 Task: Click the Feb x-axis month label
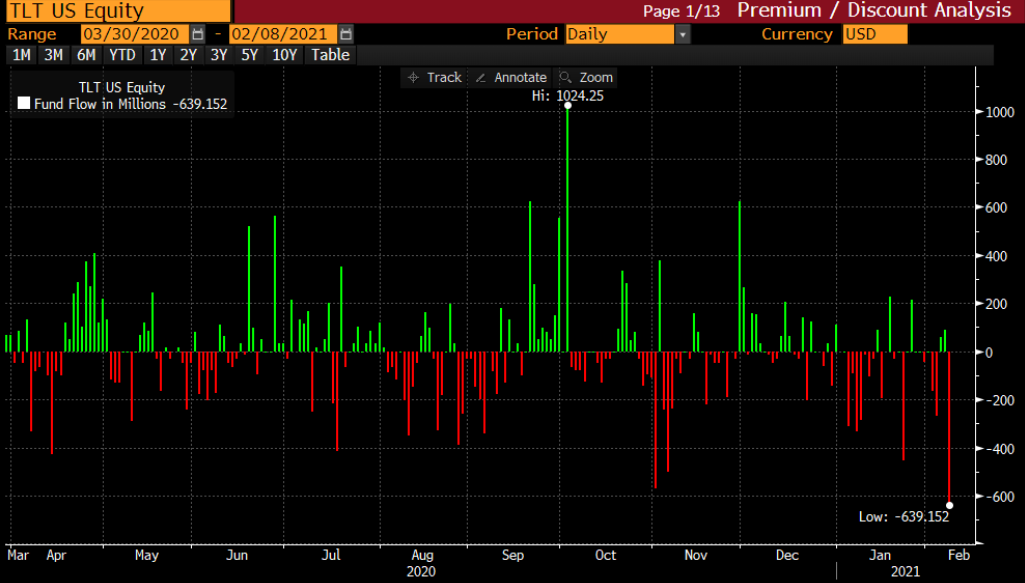[958, 555]
